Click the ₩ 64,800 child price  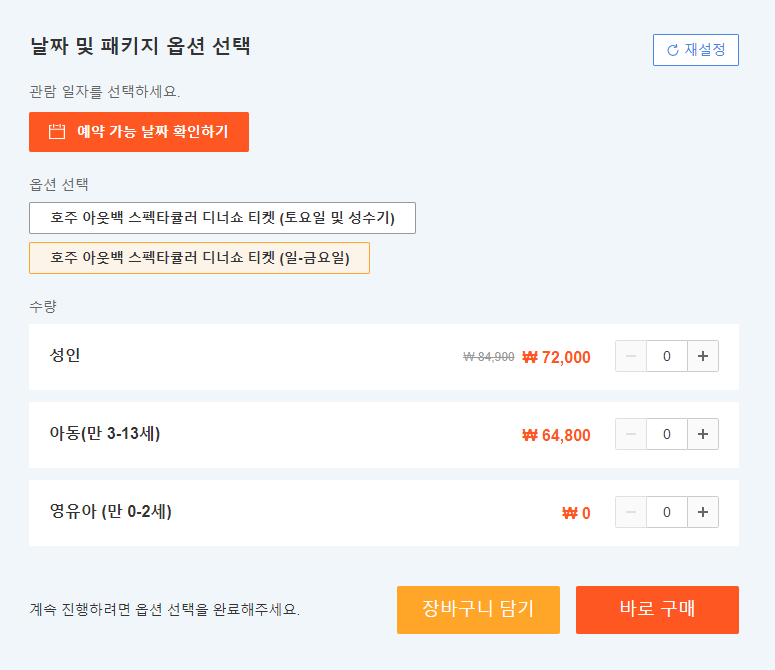tap(556, 435)
